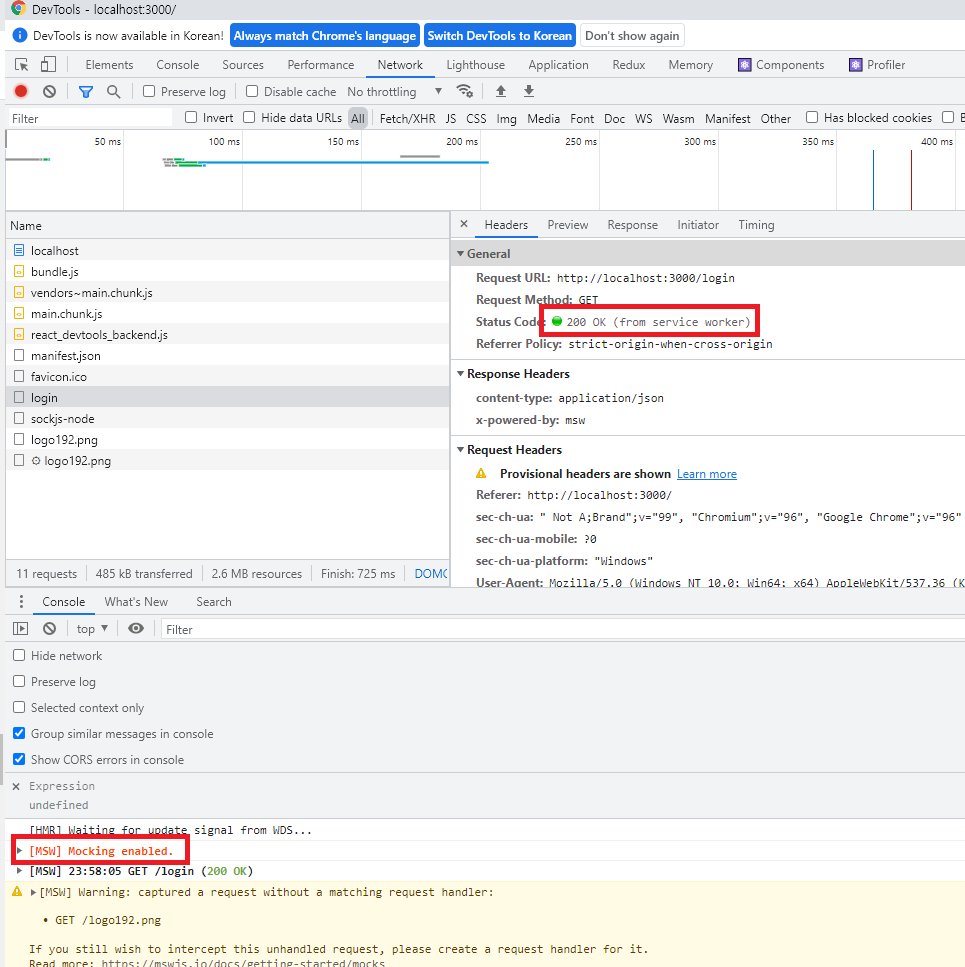Check the Hide data URLs checkbox
The height and width of the screenshot is (967, 965).
249,117
